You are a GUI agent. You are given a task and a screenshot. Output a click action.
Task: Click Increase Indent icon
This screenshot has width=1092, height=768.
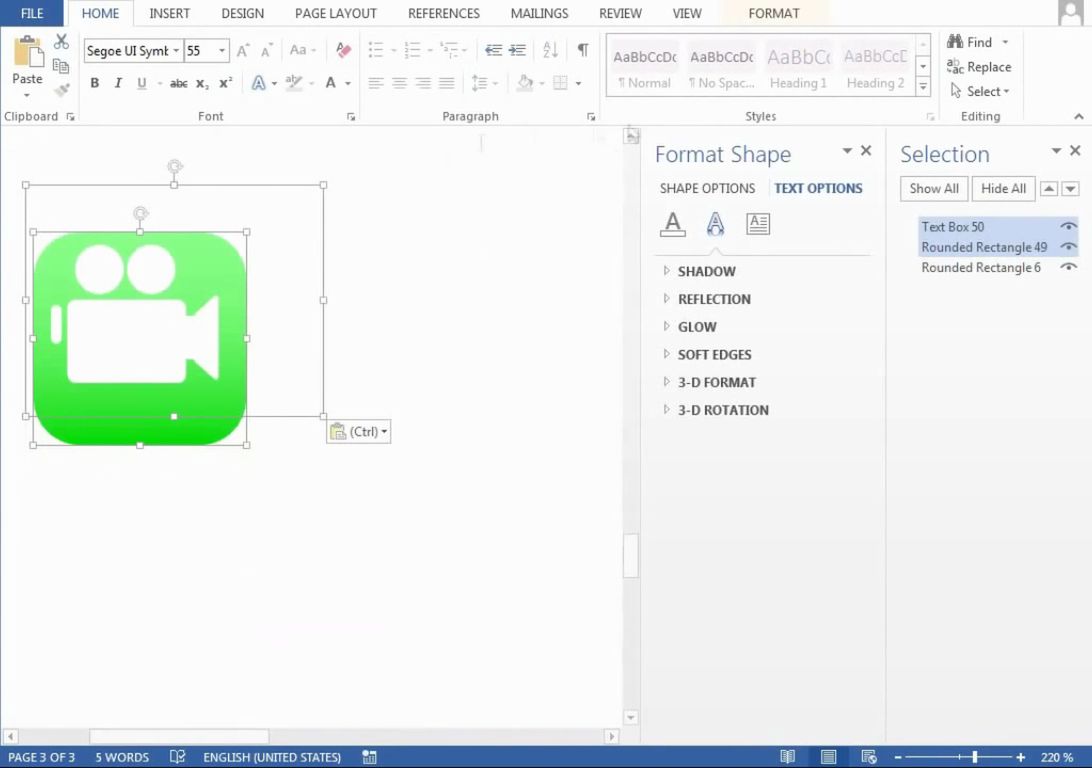pyautogui.click(x=517, y=50)
